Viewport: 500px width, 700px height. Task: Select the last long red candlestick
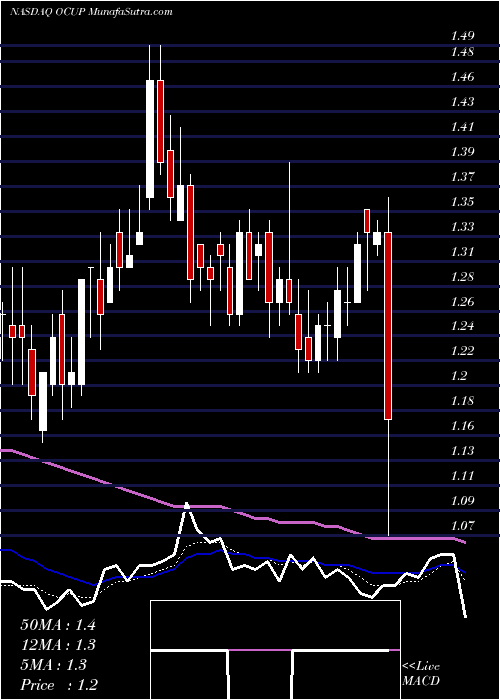pyautogui.click(x=388, y=326)
